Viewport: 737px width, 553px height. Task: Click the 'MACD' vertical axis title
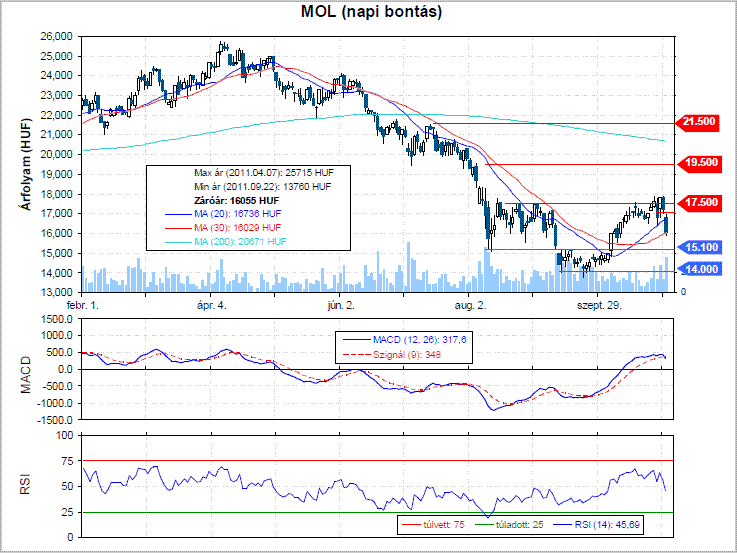point(25,374)
